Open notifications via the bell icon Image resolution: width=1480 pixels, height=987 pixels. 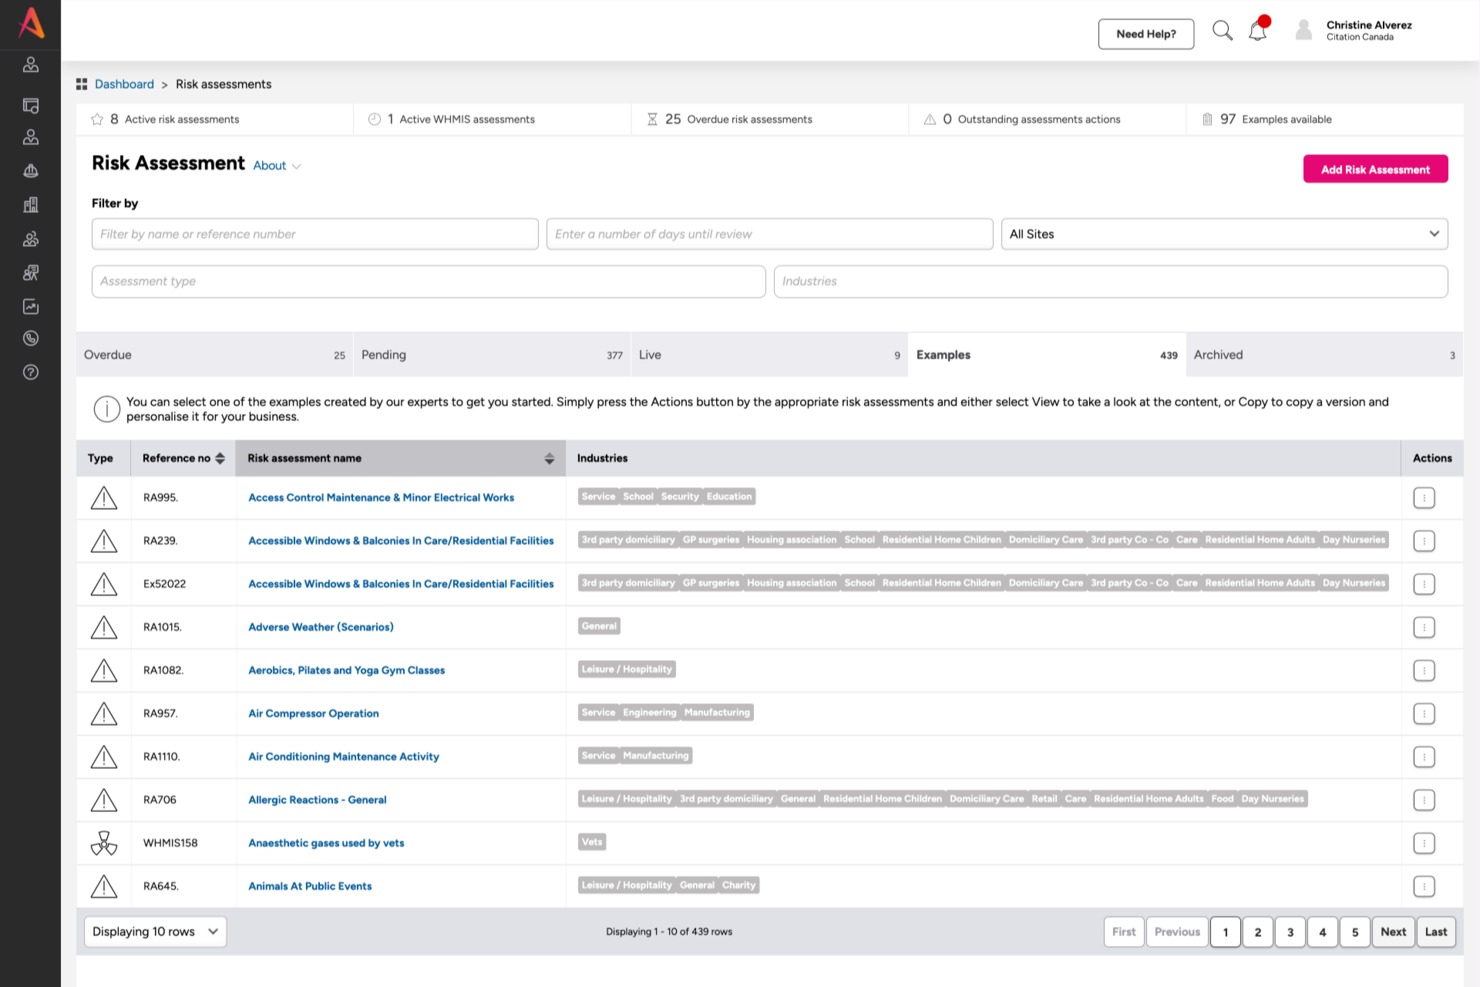(1257, 30)
